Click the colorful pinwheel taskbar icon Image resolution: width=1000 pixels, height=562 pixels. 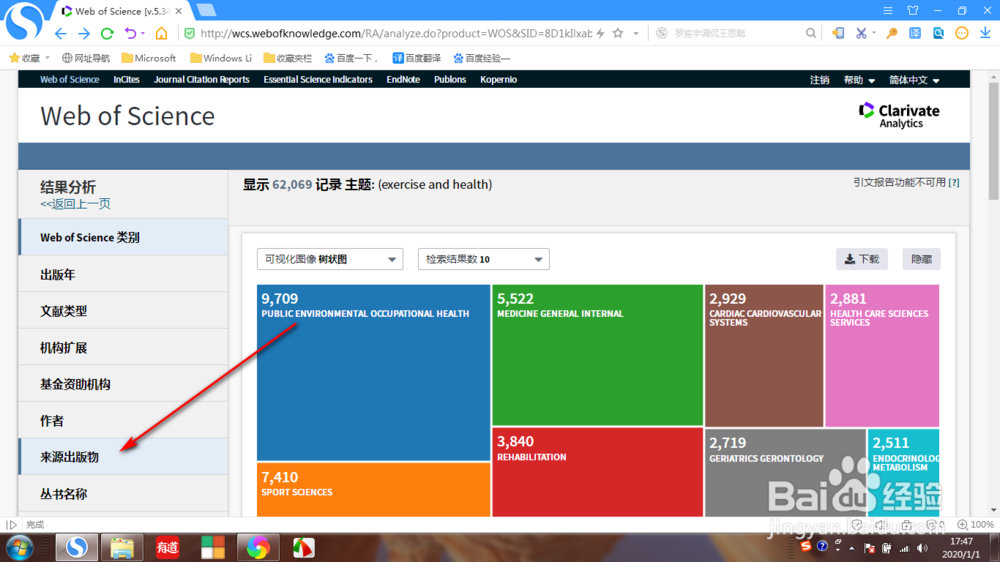[258, 548]
